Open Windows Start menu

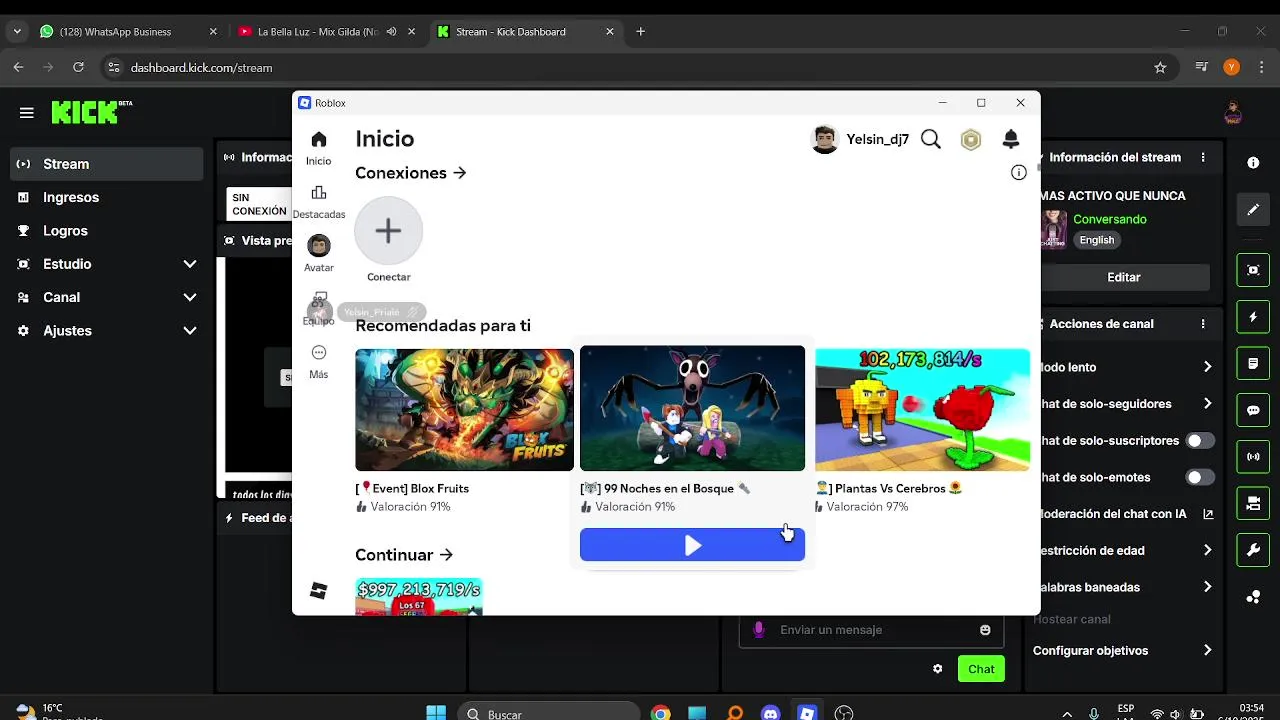click(436, 713)
